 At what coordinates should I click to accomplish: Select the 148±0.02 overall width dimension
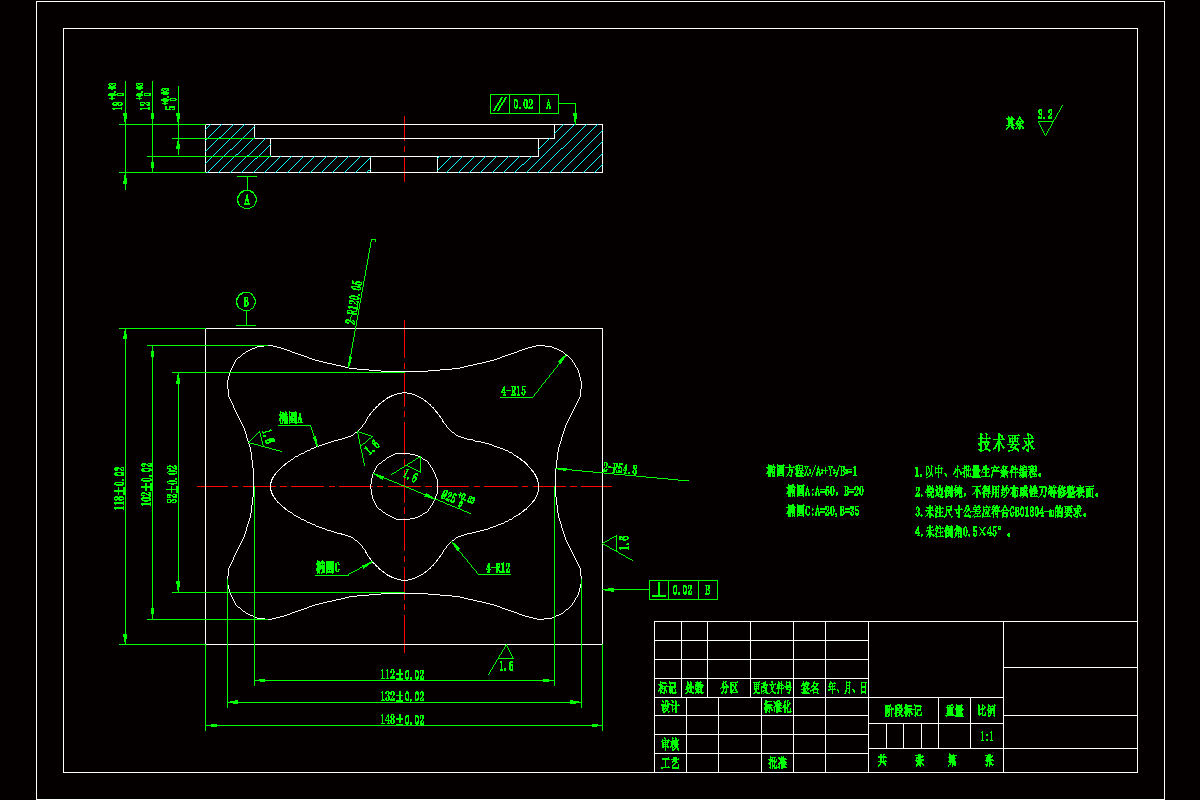coord(404,719)
